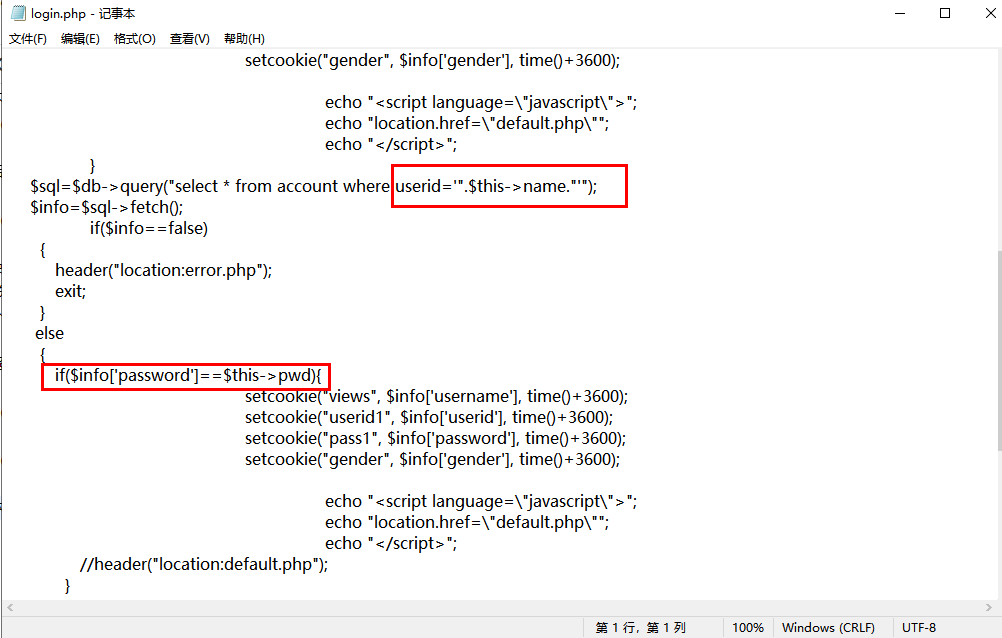Open the 文件(F) menu
The width and height of the screenshot is (1002, 638).
(x=27, y=39)
